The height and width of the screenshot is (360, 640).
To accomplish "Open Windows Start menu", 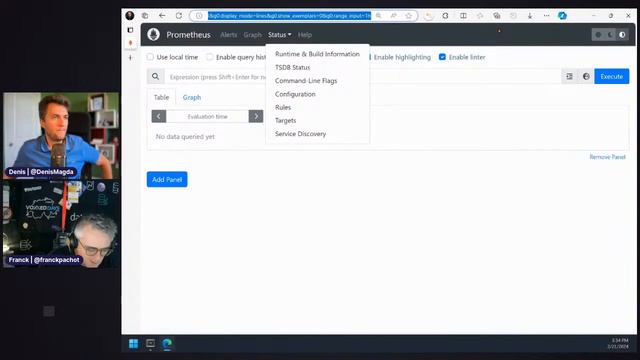I will click(x=133, y=344).
